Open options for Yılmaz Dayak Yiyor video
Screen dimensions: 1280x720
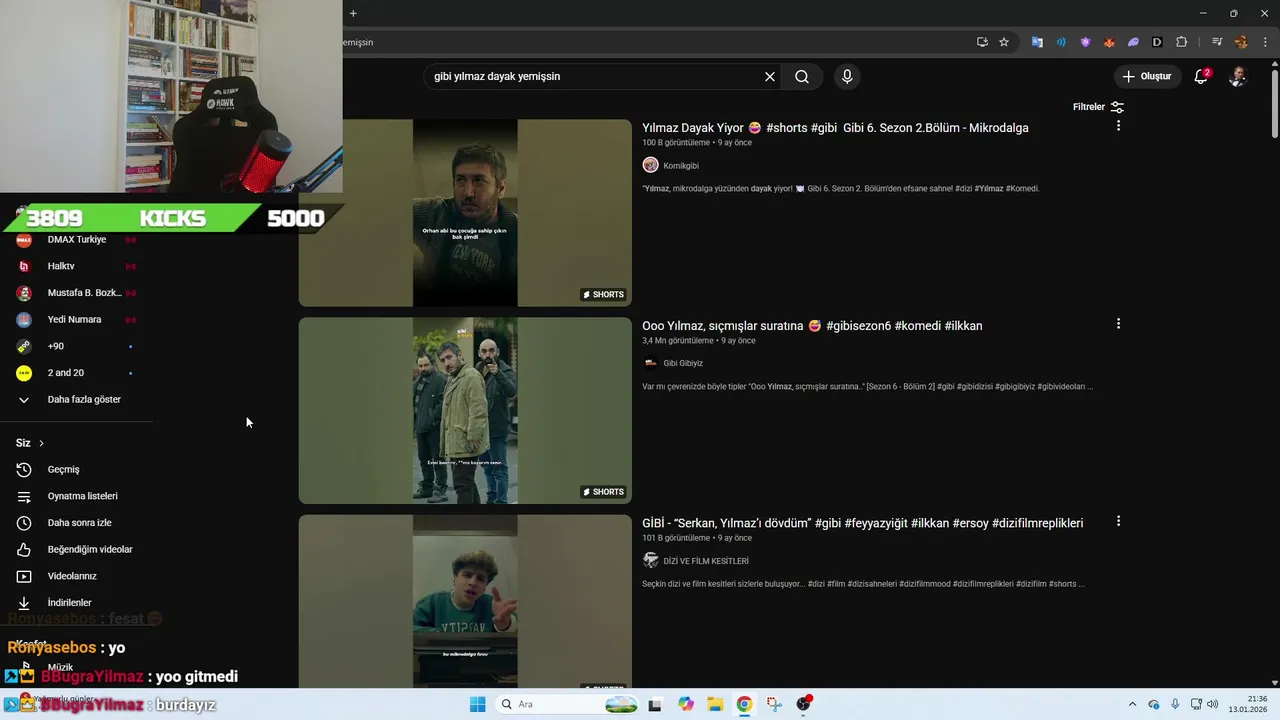1118,126
